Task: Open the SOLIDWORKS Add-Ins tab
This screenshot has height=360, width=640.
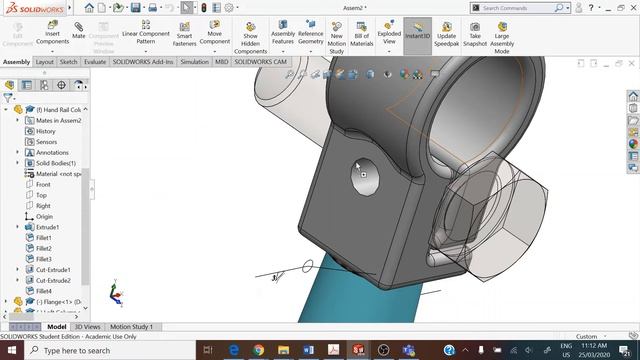Action: coord(143,62)
